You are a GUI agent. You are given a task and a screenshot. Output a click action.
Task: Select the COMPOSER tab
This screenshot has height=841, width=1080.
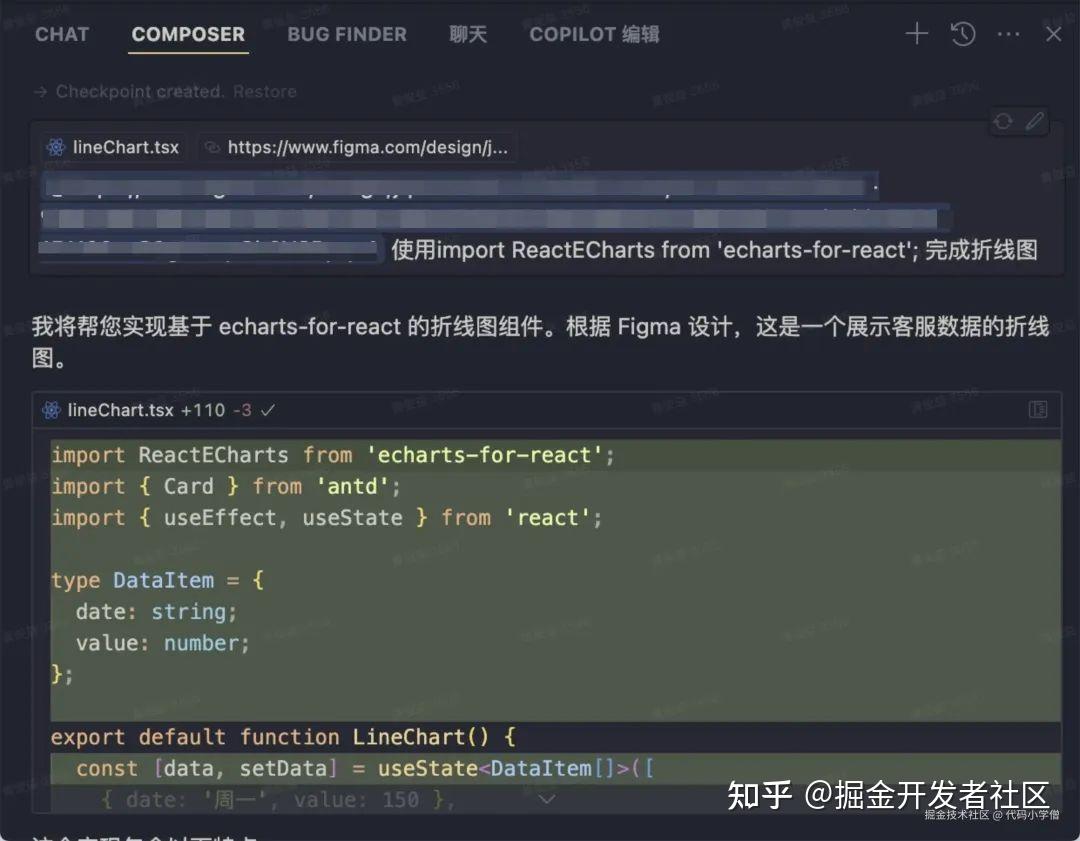(188, 34)
